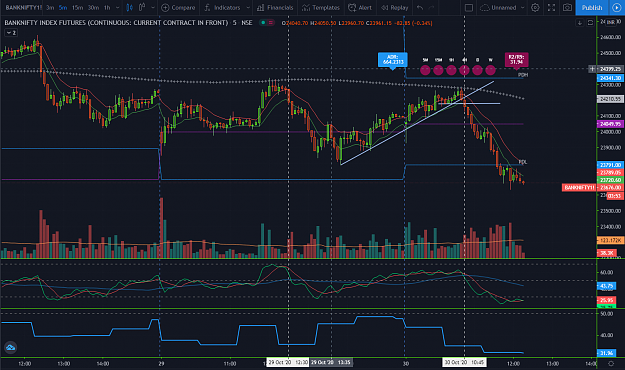
Task: Open the Indicators dialog
Action: tap(222, 8)
